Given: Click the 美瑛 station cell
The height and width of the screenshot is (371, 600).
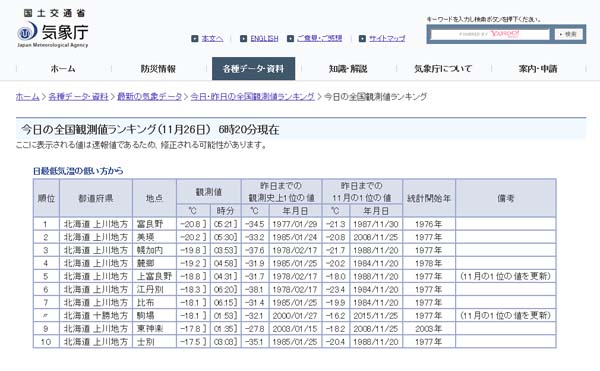Looking at the screenshot, I should pyautogui.click(x=154, y=237).
